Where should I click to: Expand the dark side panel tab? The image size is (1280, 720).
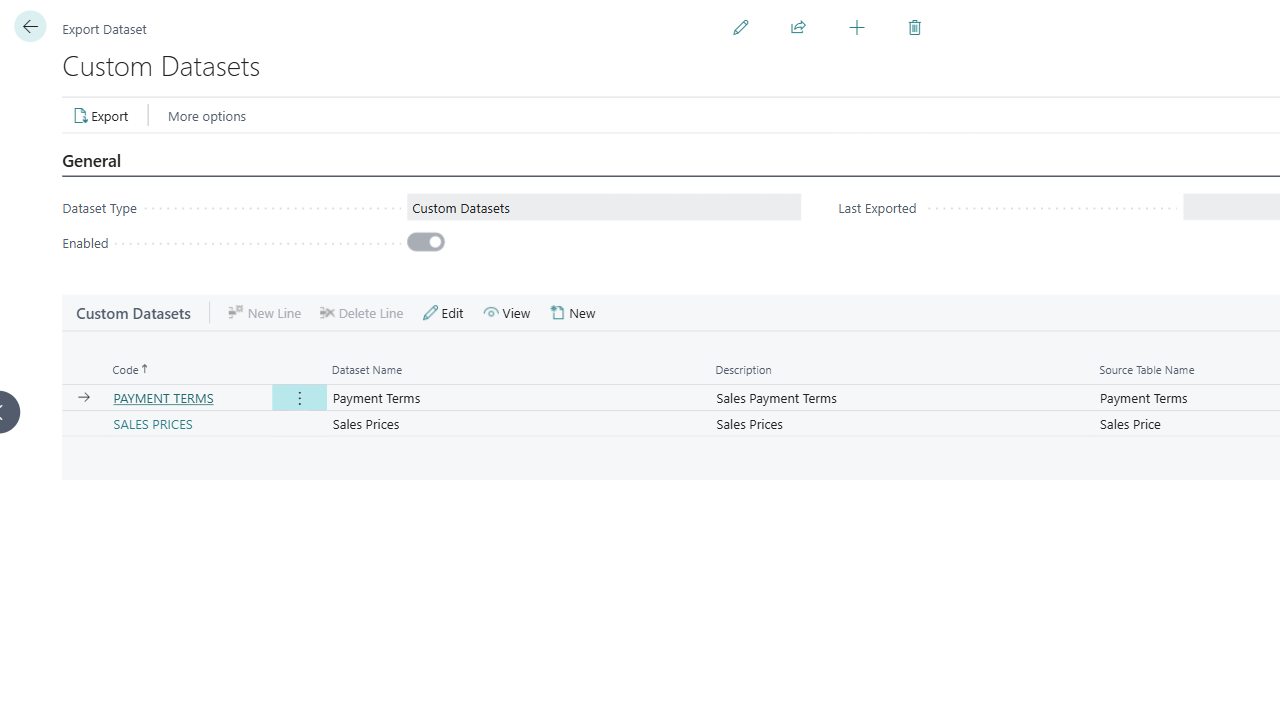pos(8,412)
